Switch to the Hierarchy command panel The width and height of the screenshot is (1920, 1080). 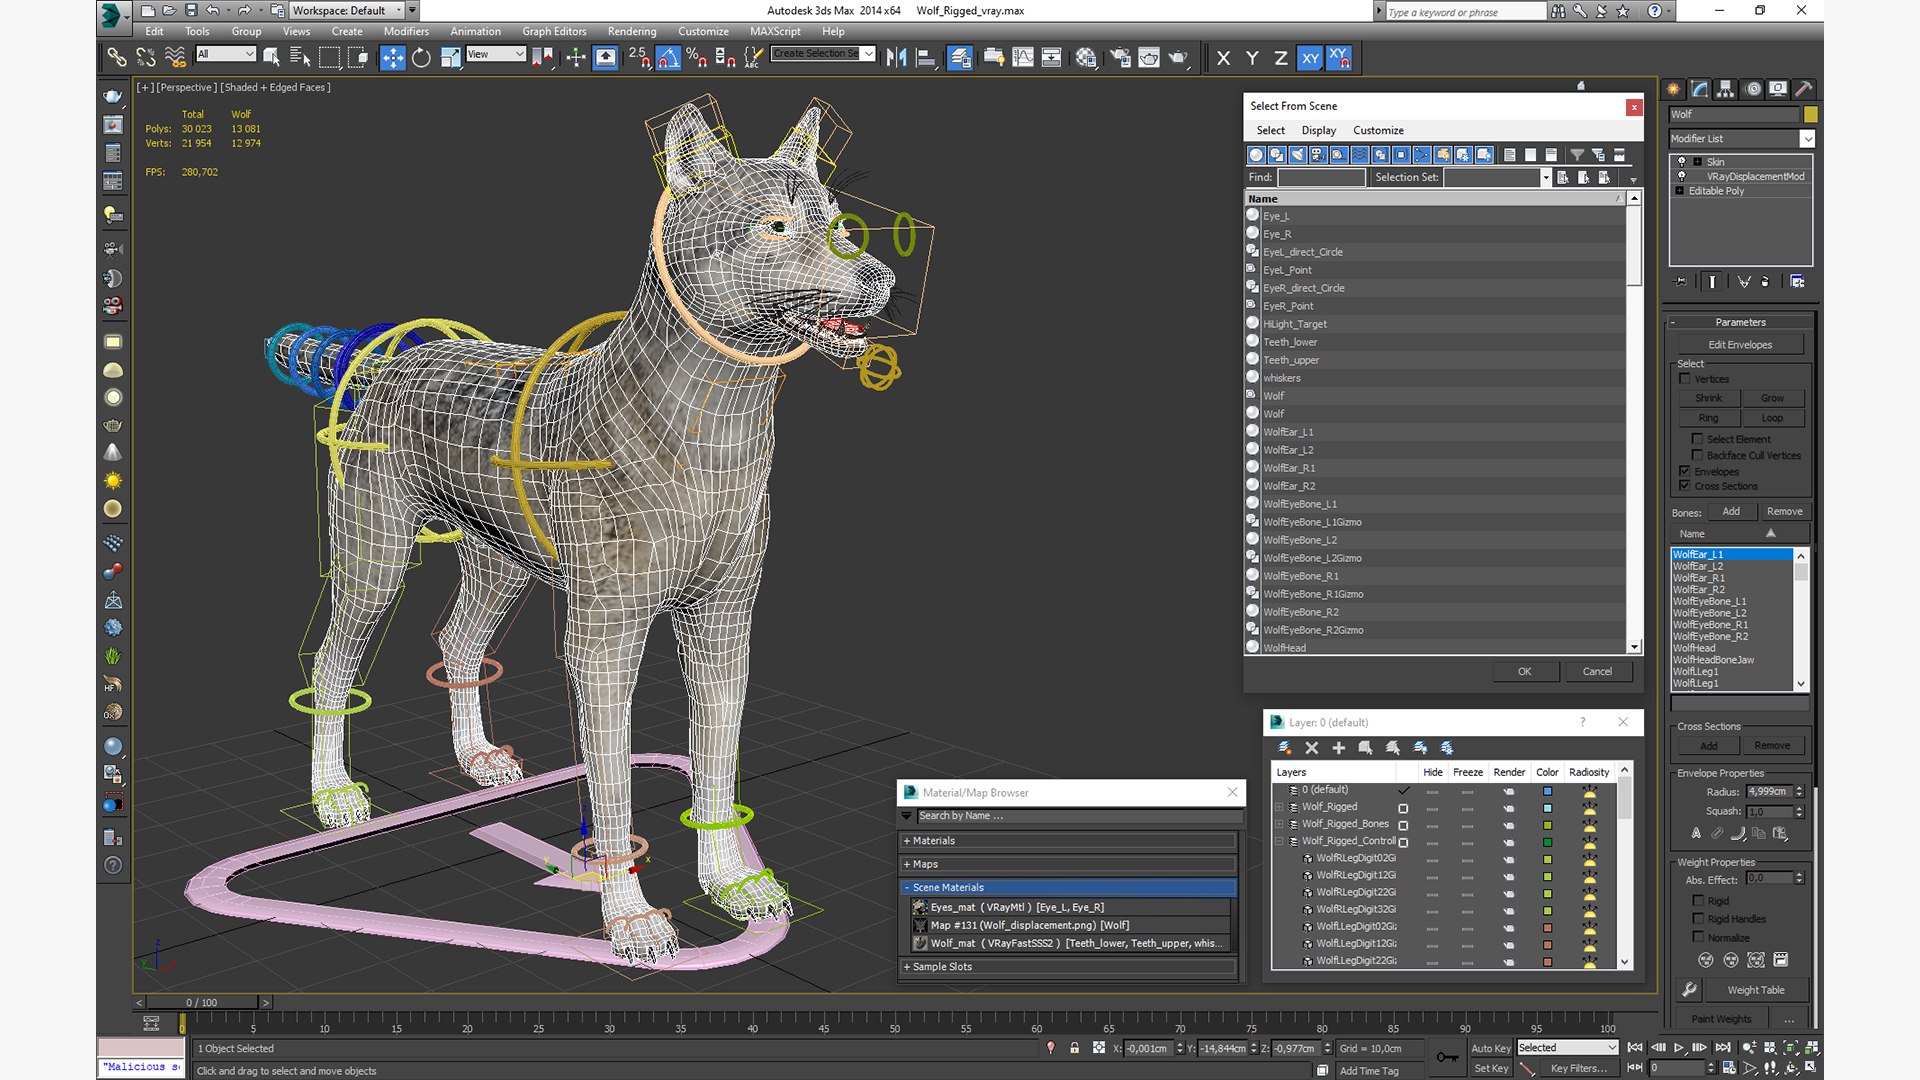coord(1726,89)
